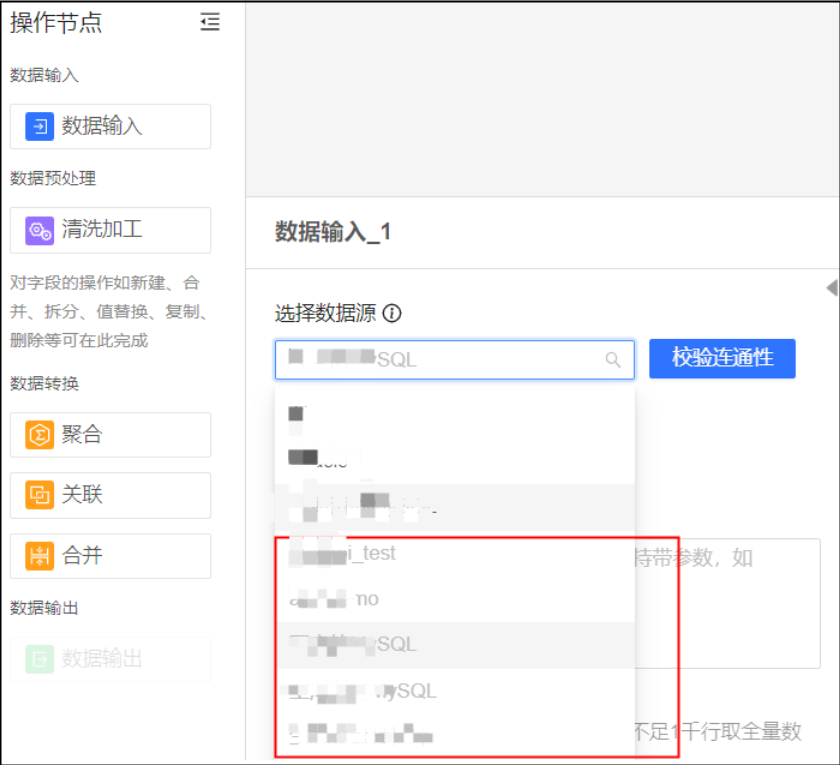Click the greyed-out 数据输出 node icon
840x765 pixels.
[x=39, y=659]
